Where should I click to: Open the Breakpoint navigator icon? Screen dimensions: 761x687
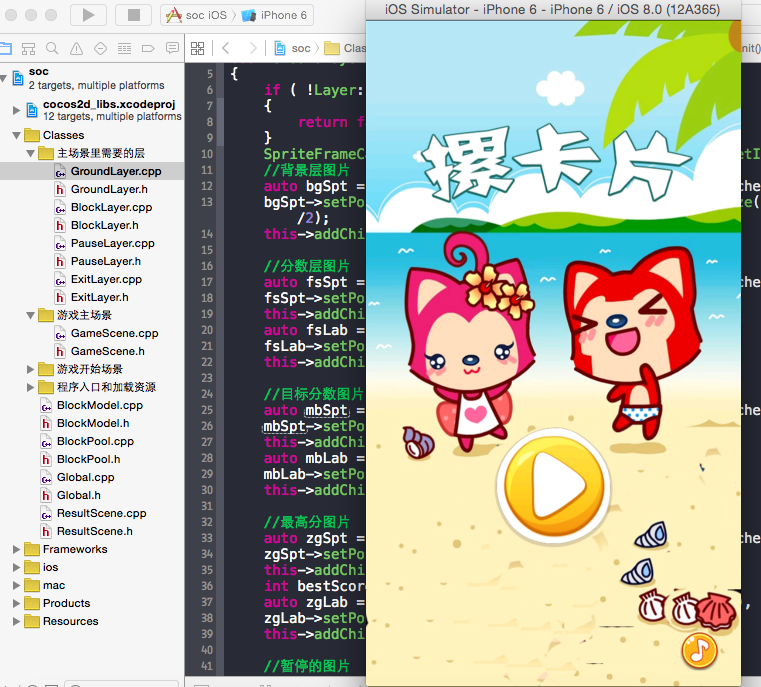point(148,49)
